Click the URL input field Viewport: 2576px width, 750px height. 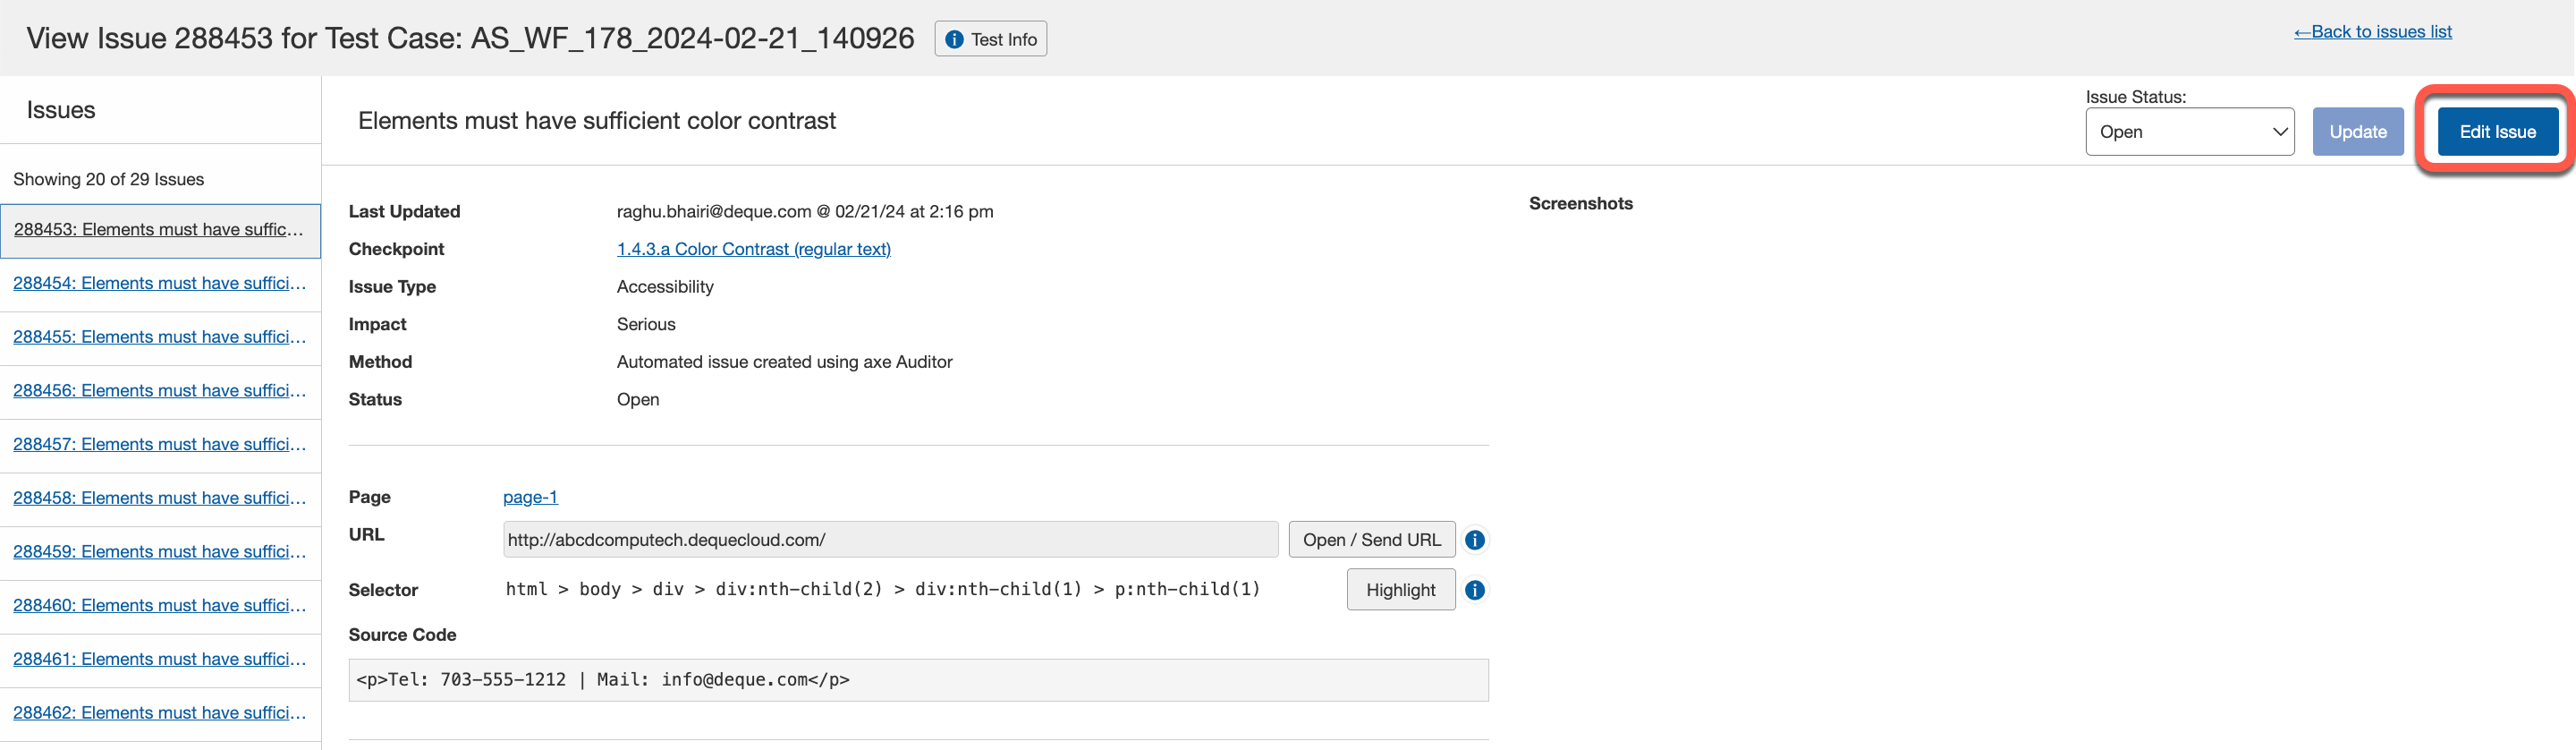pos(890,540)
